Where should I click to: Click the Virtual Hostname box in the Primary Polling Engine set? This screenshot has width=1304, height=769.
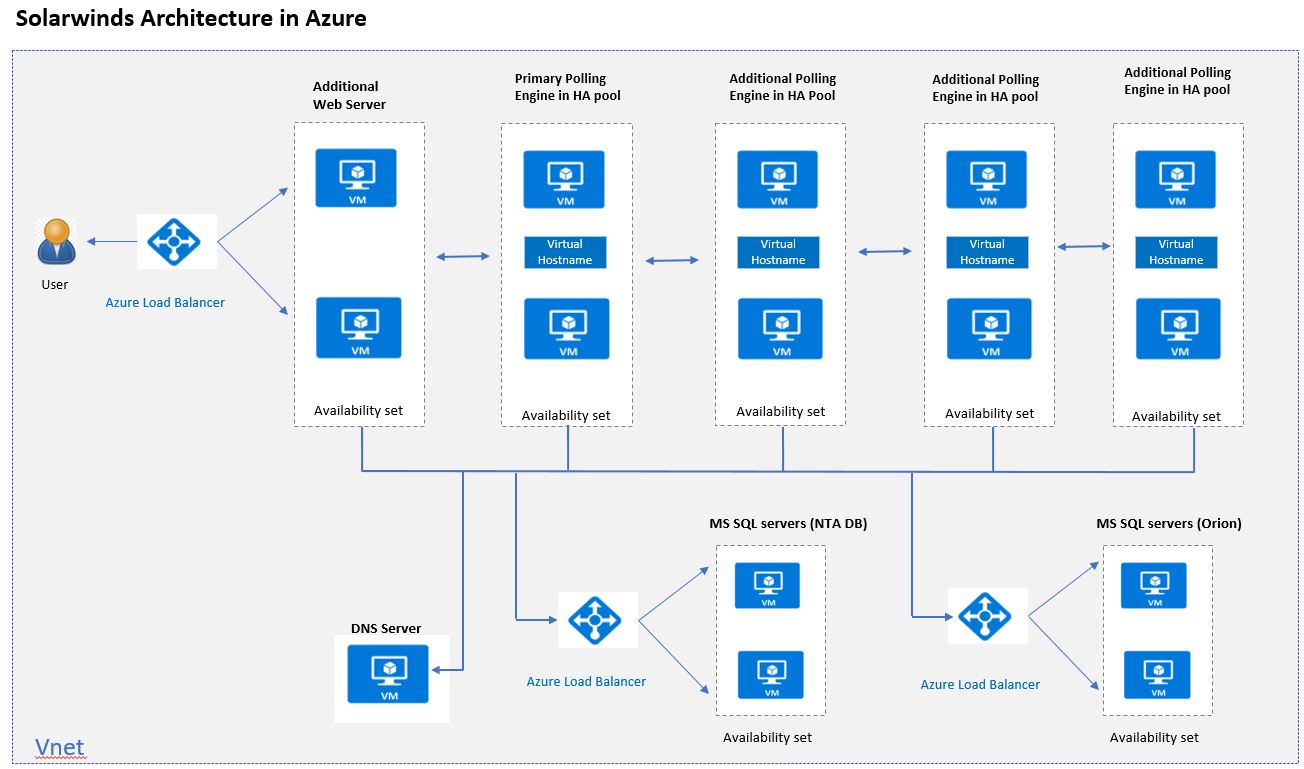click(x=565, y=252)
